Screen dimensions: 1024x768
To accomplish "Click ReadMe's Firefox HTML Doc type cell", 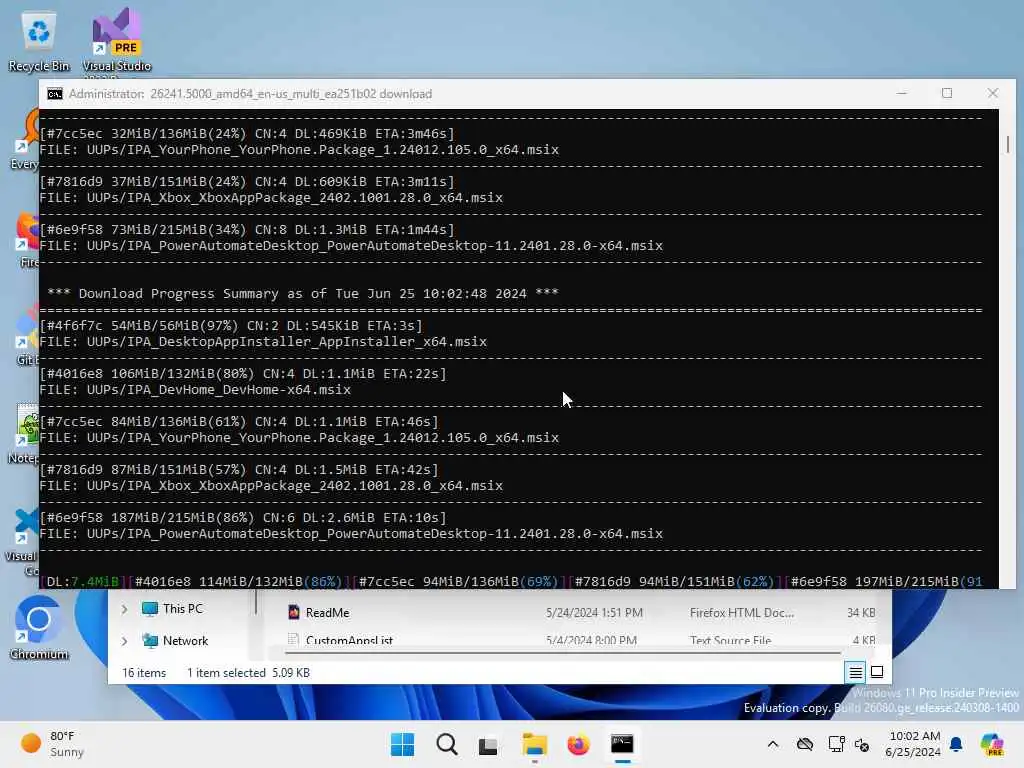I will click(742, 613).
